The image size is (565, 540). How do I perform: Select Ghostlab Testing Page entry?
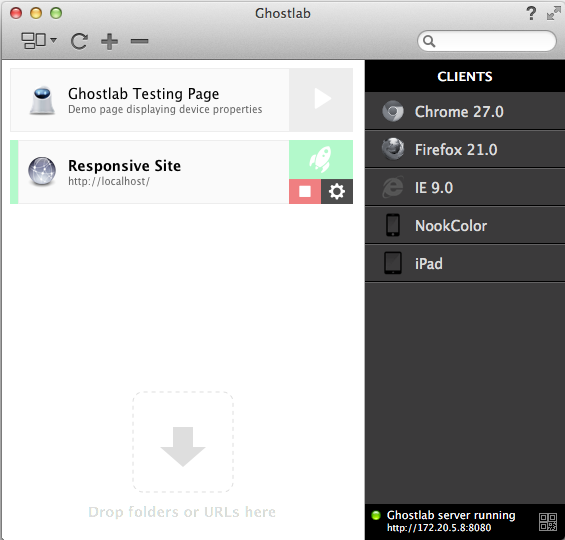tap(150, 100)
